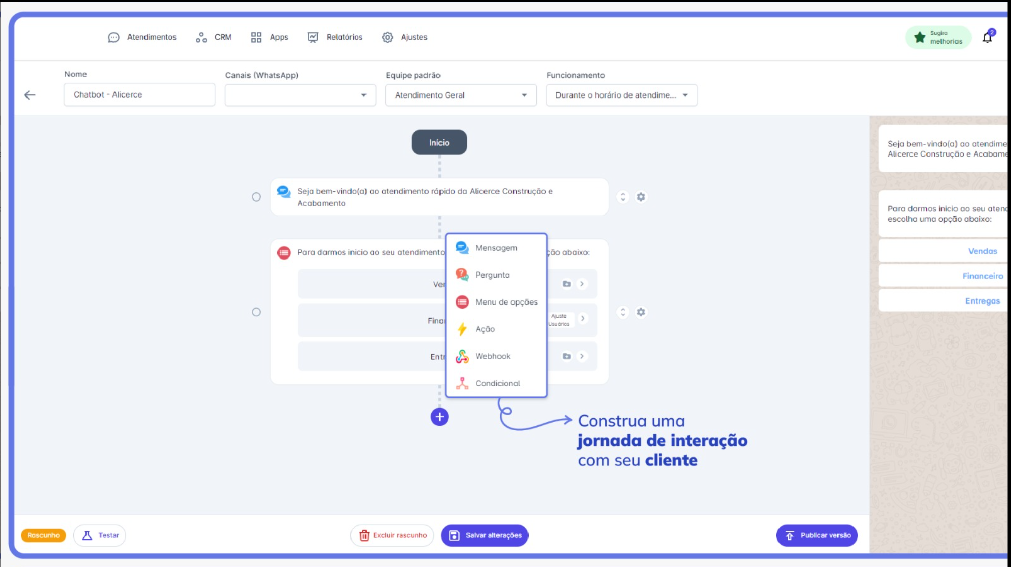
Task: Click the welcome text in preview panel
Action: [947, 149]
